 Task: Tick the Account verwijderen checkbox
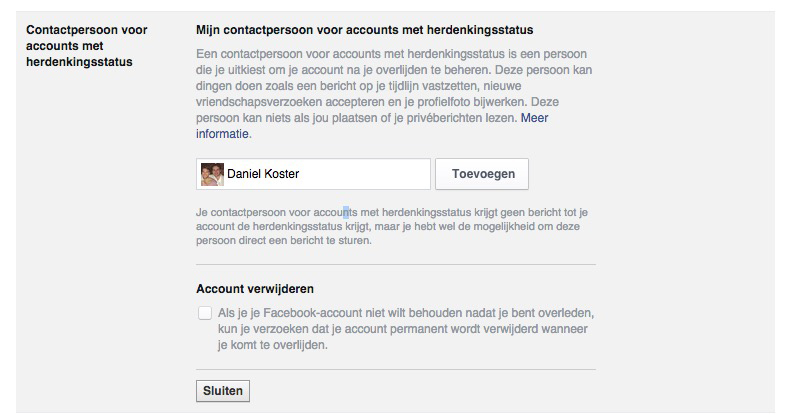(205, 313)
